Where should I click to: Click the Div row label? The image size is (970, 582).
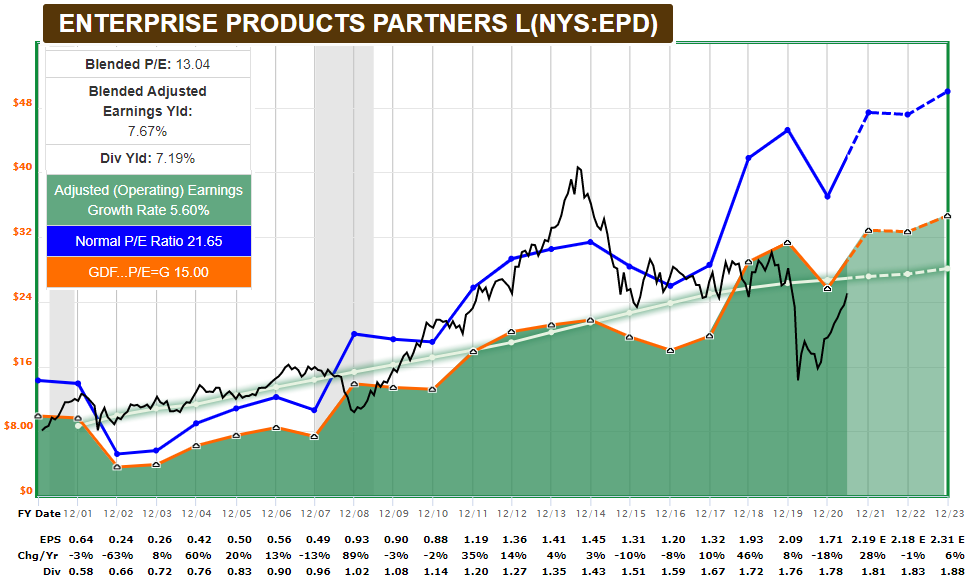tap(52, 571)
